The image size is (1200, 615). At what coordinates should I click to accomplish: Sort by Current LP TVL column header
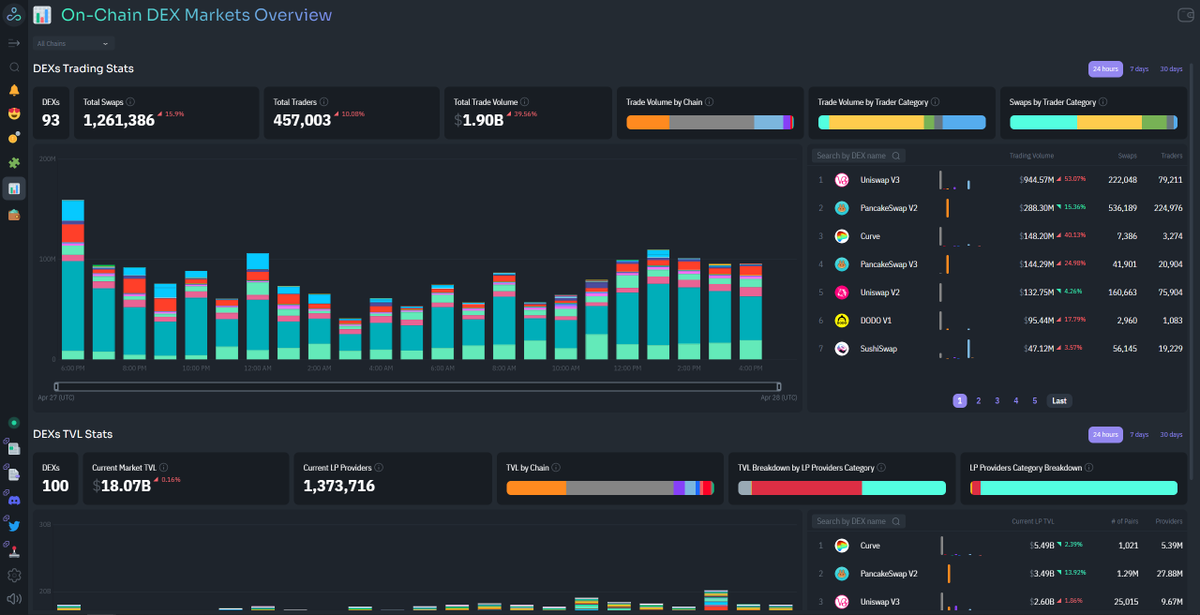click(x=1033, y=521)
